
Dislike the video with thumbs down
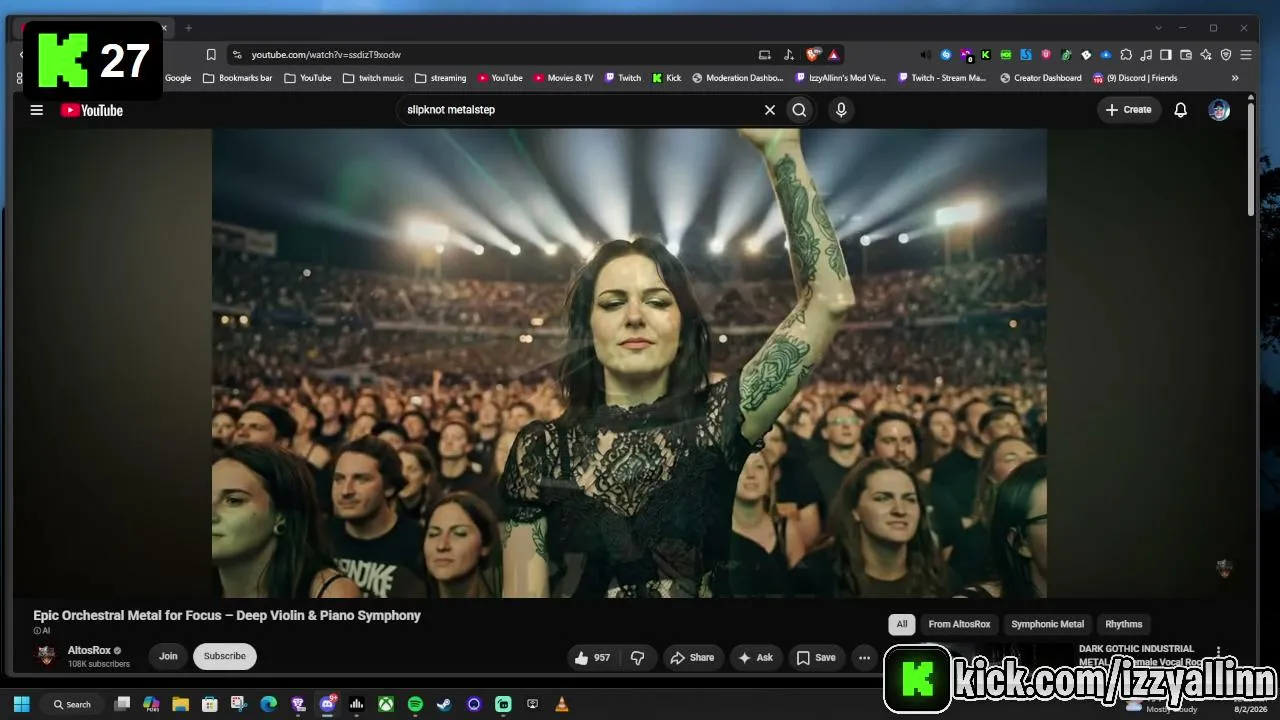(637, 657)
